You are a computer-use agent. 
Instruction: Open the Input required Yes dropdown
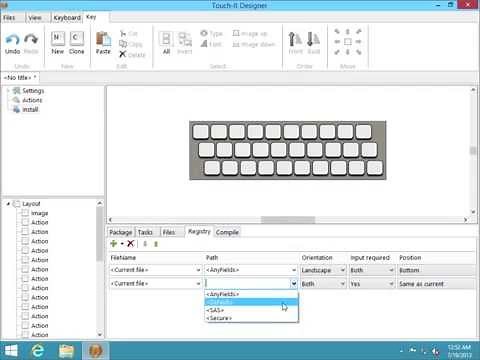click(x=391, y=284)
